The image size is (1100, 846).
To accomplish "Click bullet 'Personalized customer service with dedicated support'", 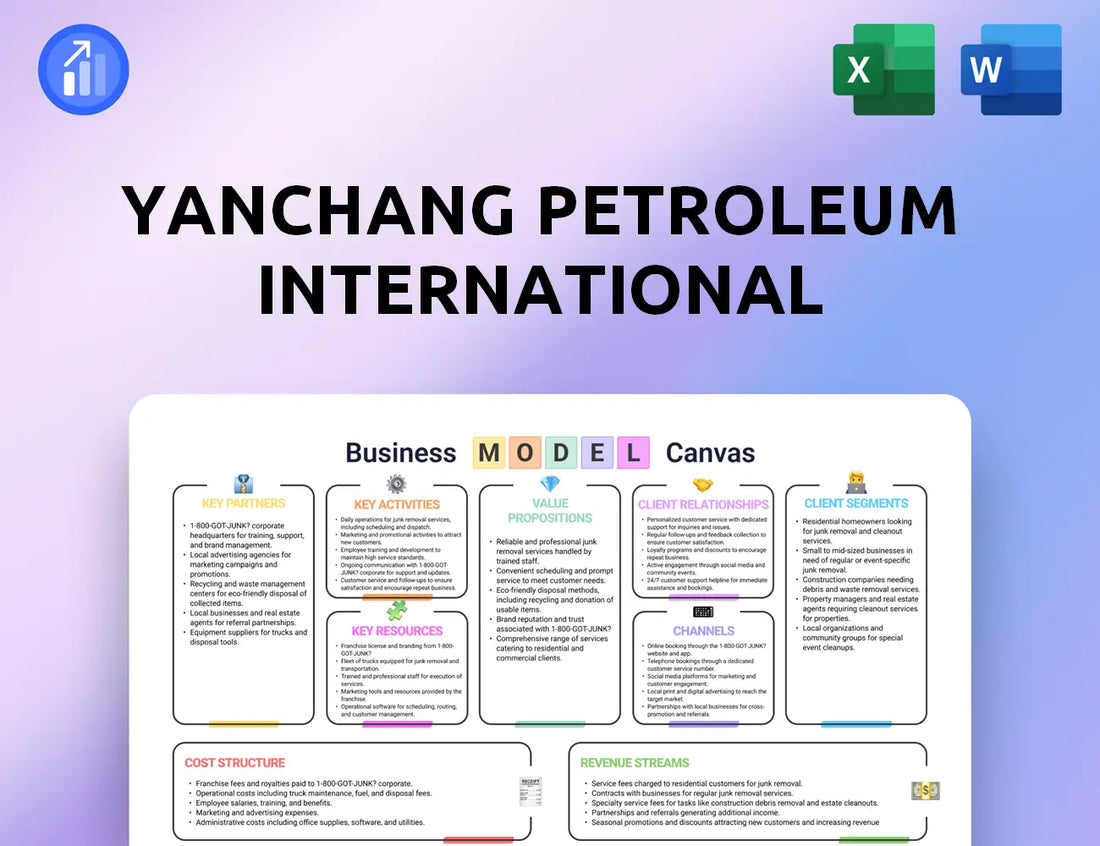I will (705, 523).
